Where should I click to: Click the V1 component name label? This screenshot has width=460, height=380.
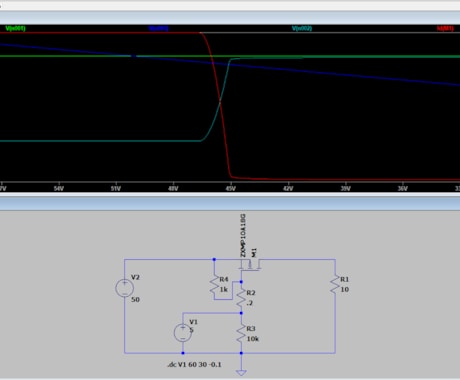coord(193,322)
